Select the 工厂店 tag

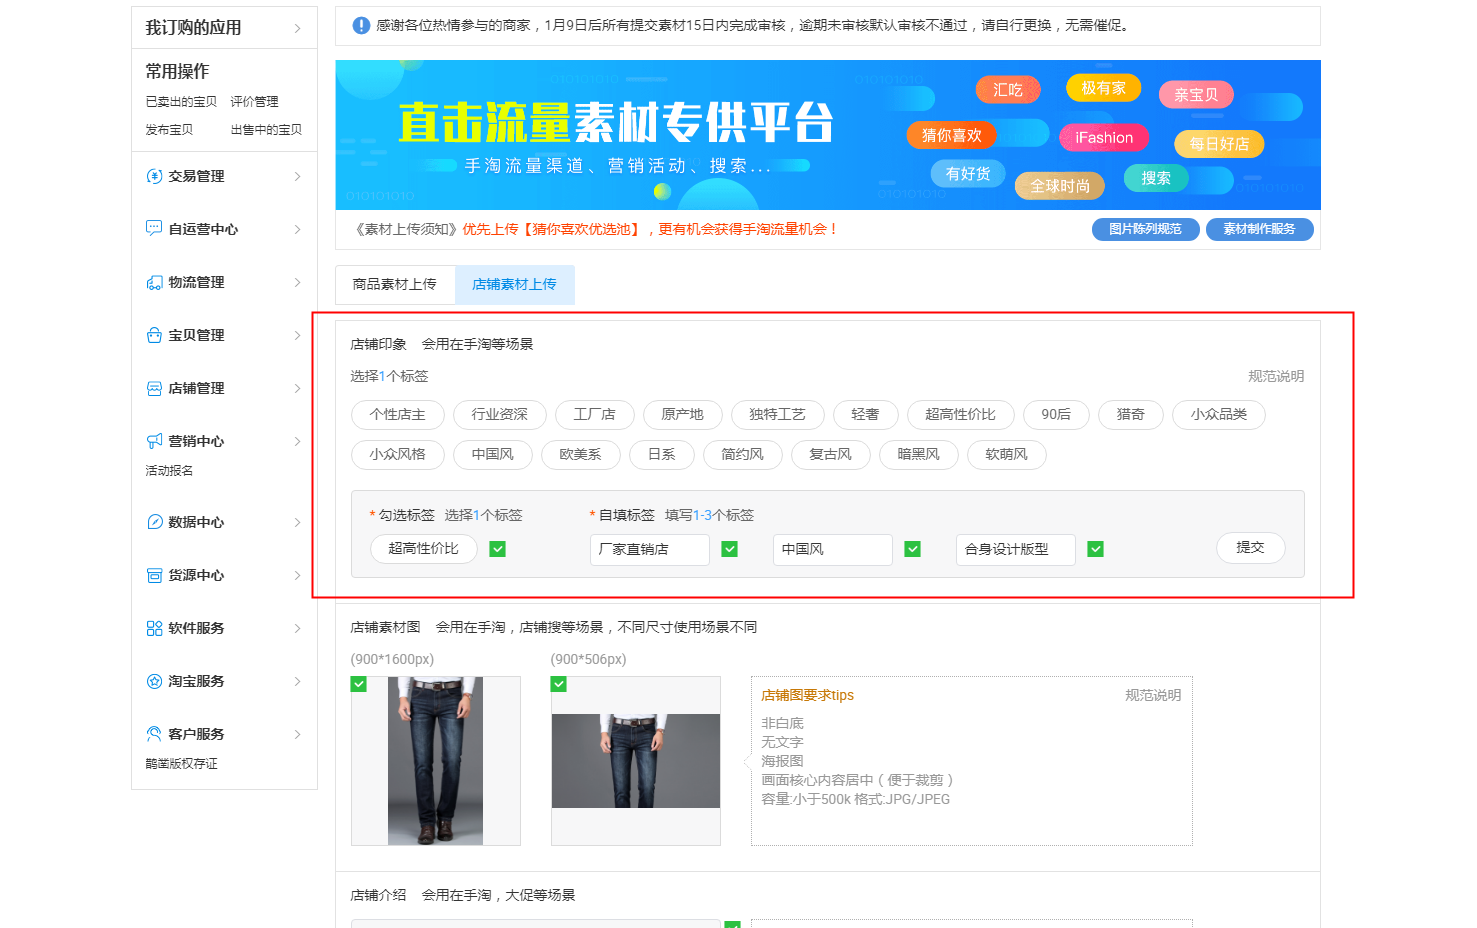(x=594, y=415)
